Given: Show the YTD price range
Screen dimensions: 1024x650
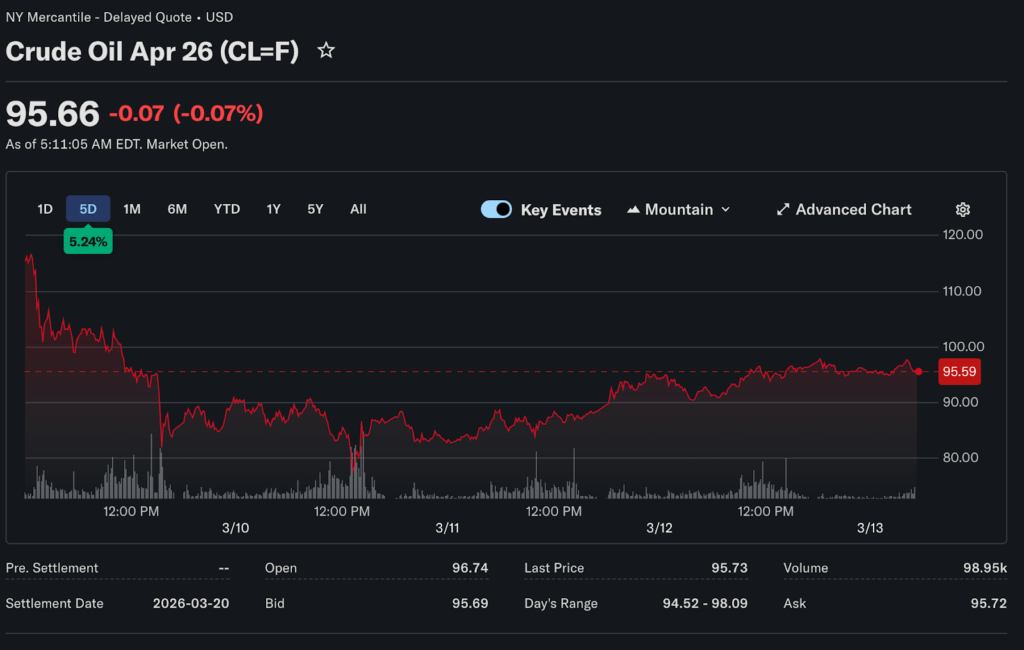Looking at the screenshot, I should tap(227, 209).
